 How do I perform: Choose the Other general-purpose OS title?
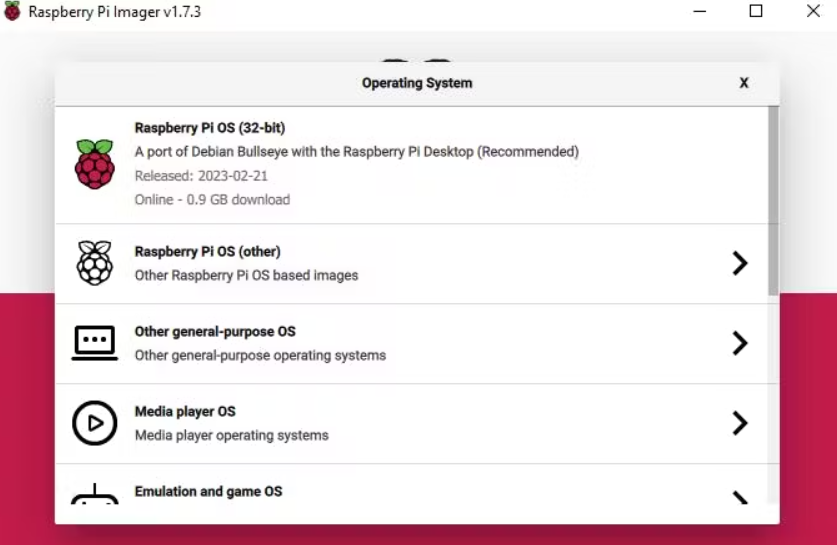click(x=215, y=331)
